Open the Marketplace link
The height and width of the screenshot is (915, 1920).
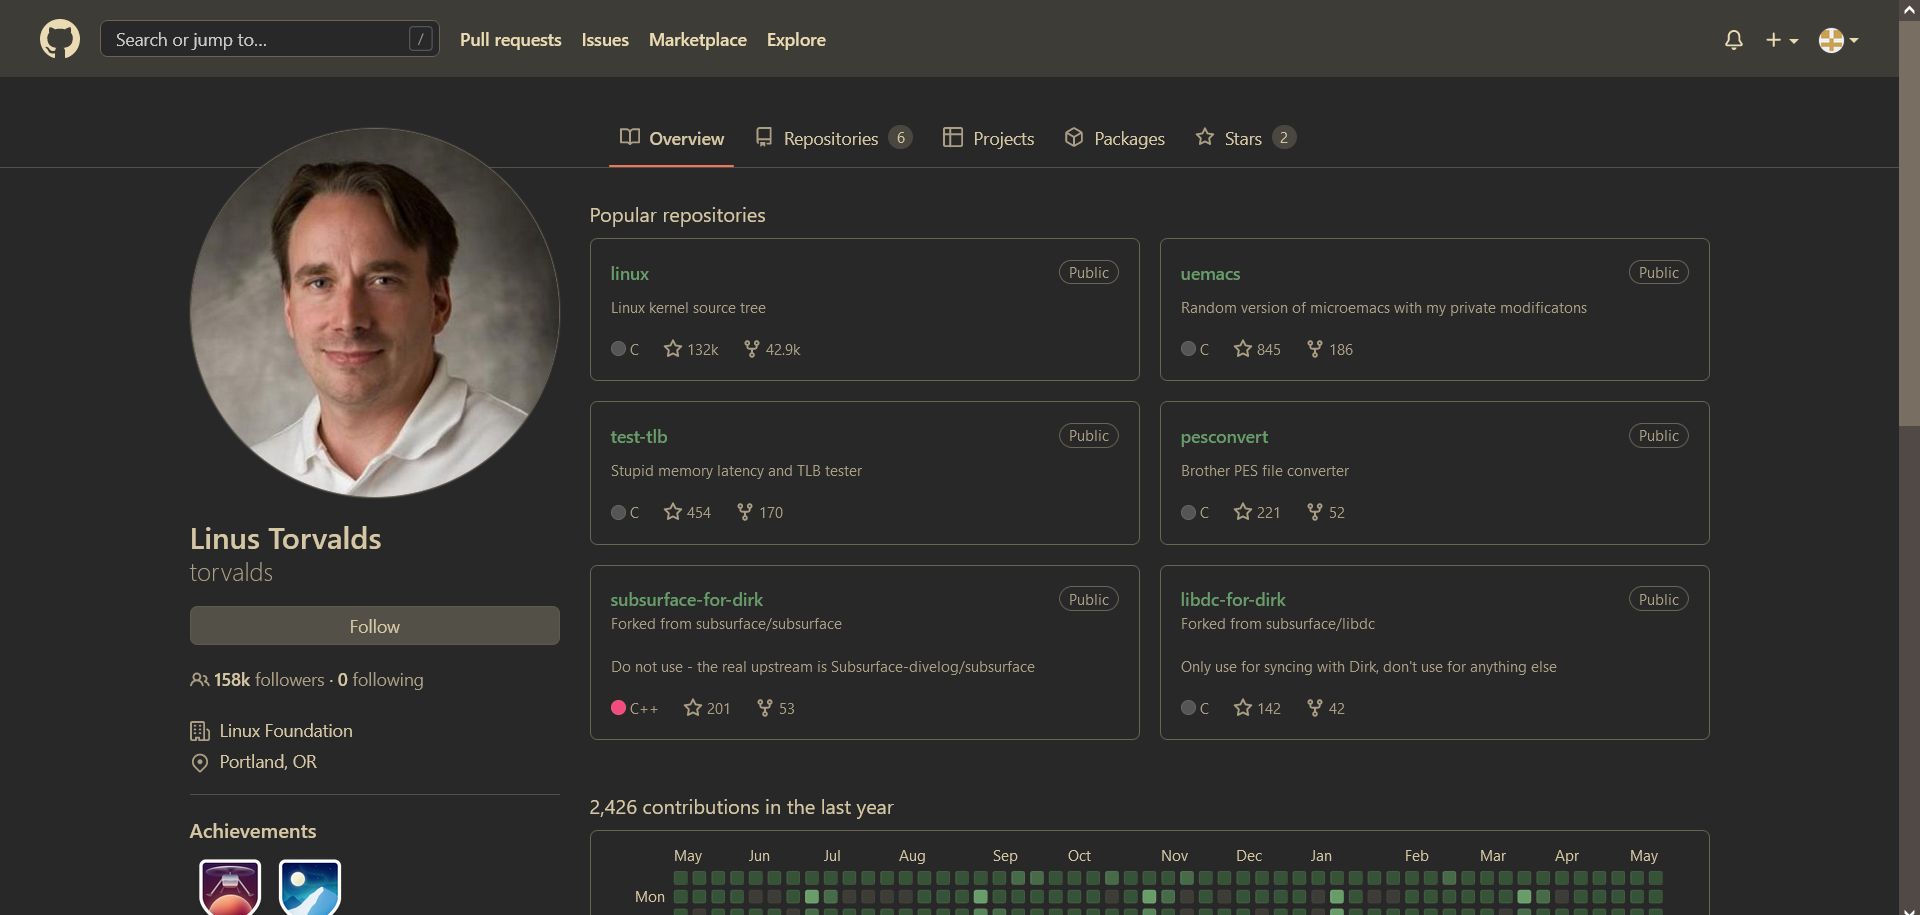coord(697,40)
